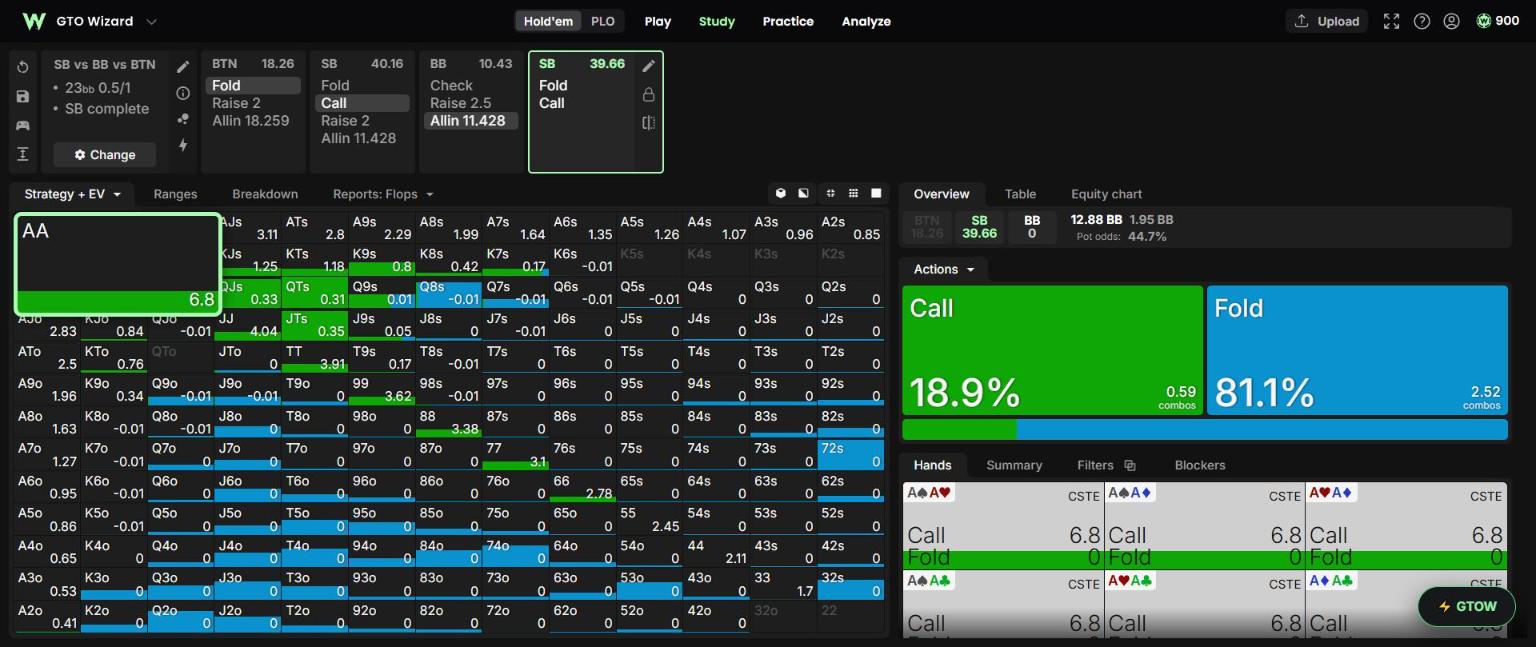Click the Upload button
Image resolution: width=1536 pixels, height=647 pixels.
(x=1326, y=21)
